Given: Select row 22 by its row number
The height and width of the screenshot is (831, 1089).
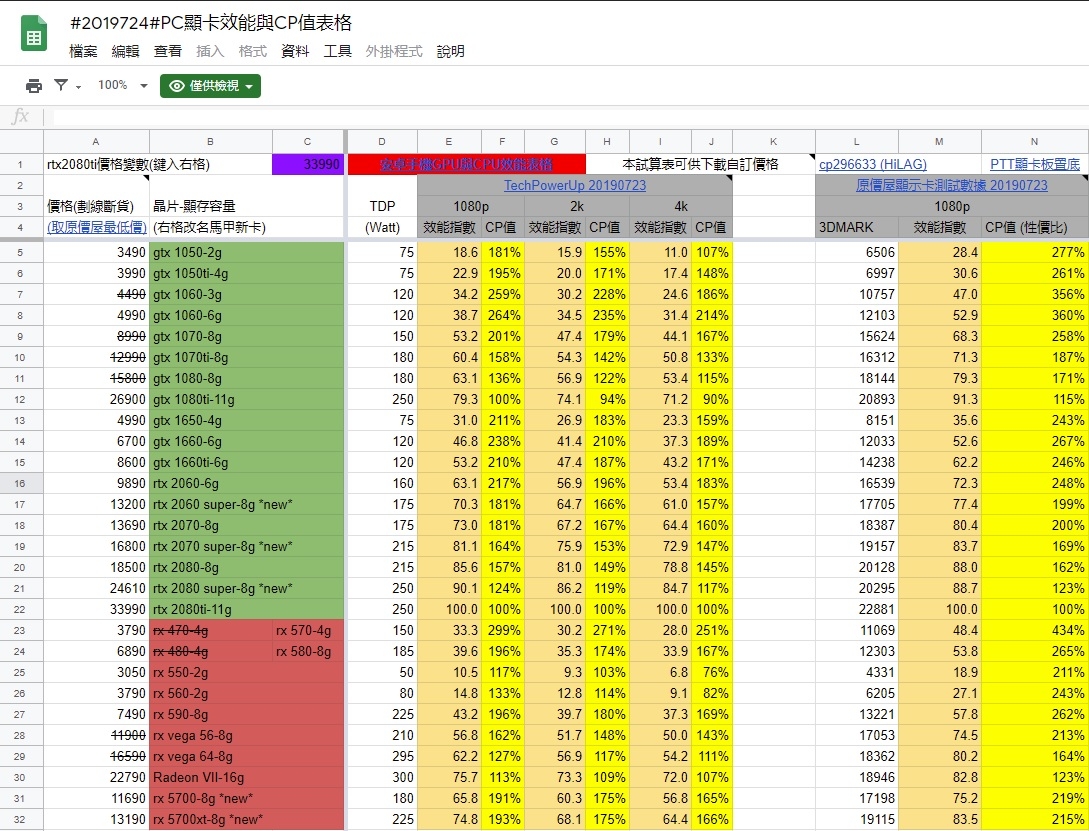Looking at the screenshot, I should click(x=20, y=610).
